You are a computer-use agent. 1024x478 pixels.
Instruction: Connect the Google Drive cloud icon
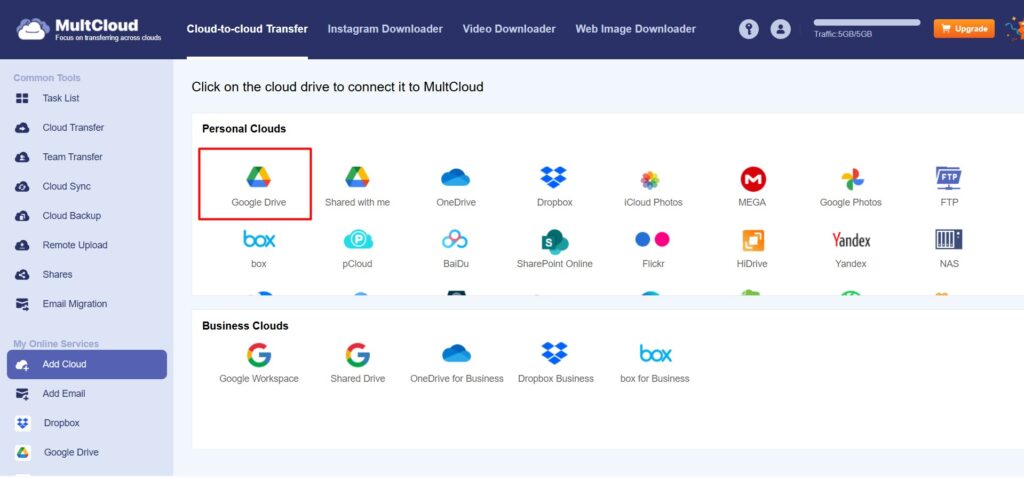(x=258, y=179)
